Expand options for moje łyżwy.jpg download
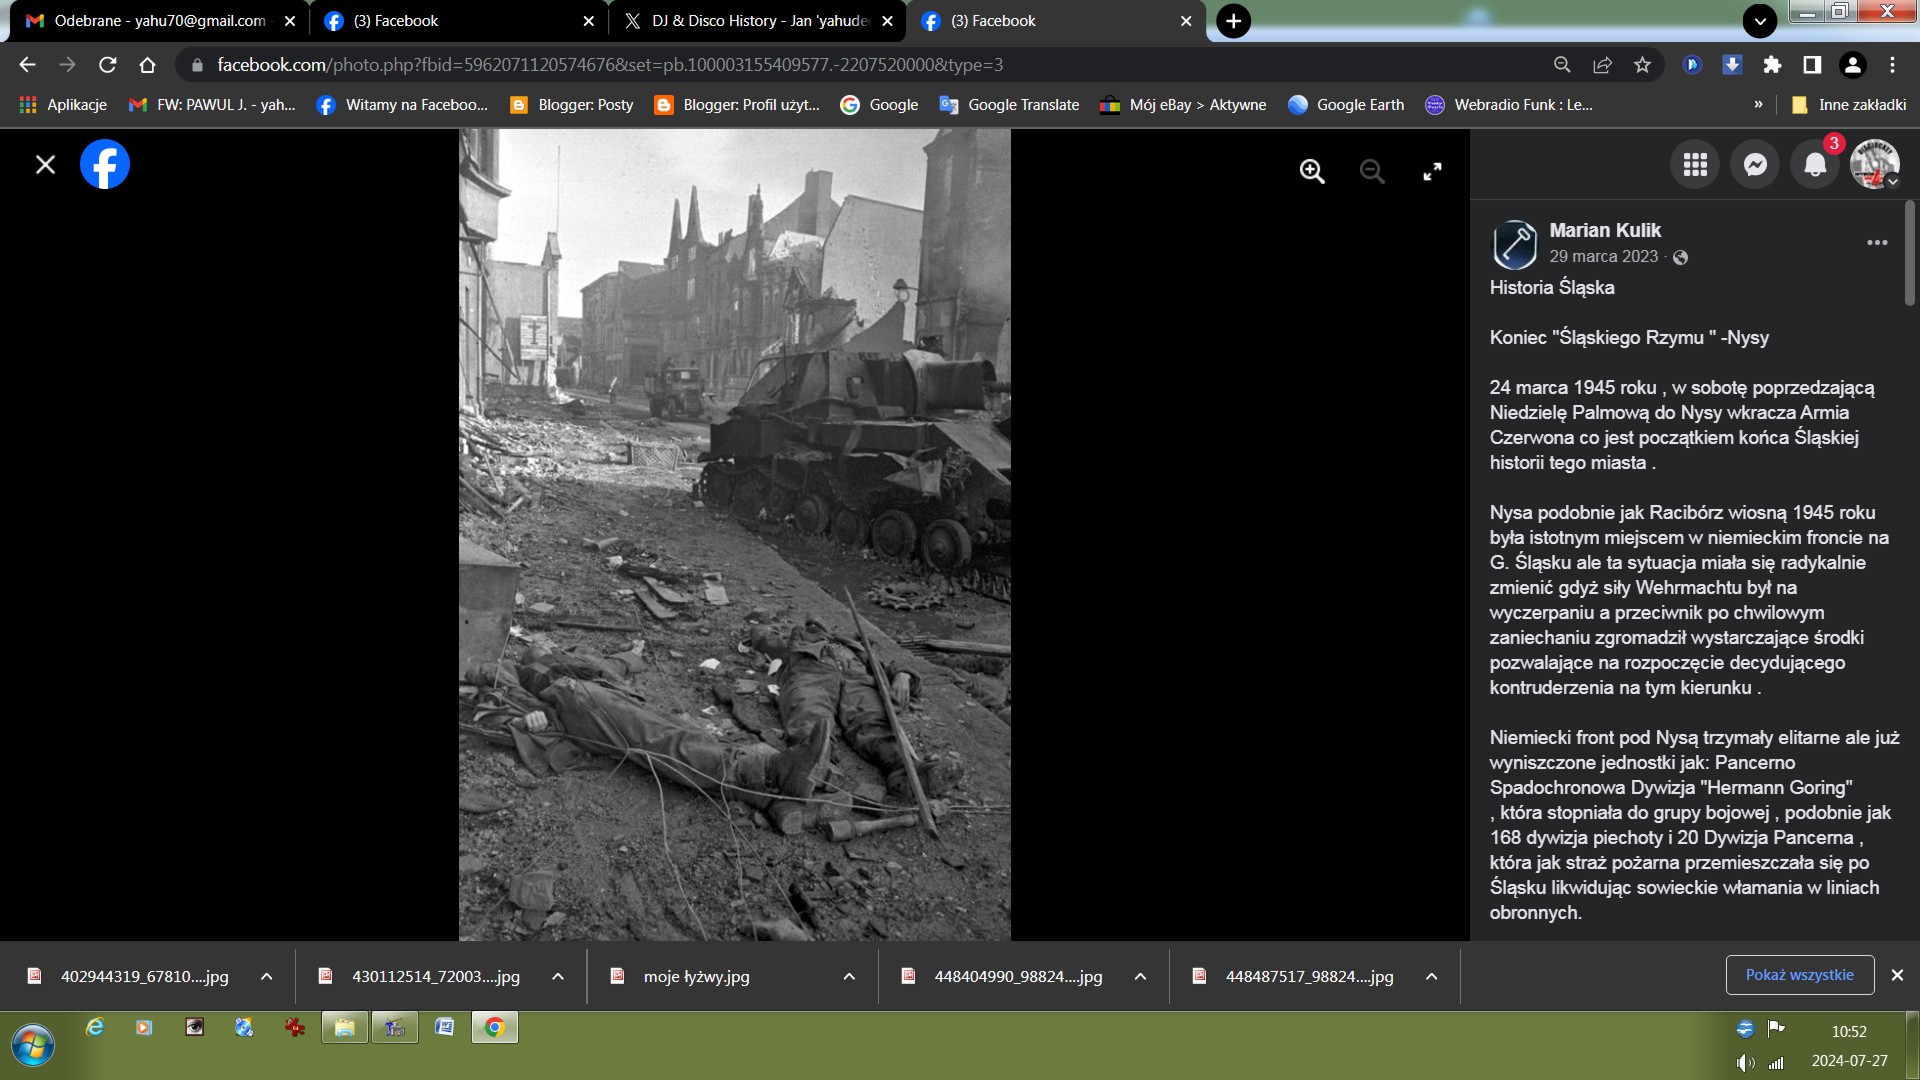The width and height of the screenshot is (1920, 1080). [849, 977]
